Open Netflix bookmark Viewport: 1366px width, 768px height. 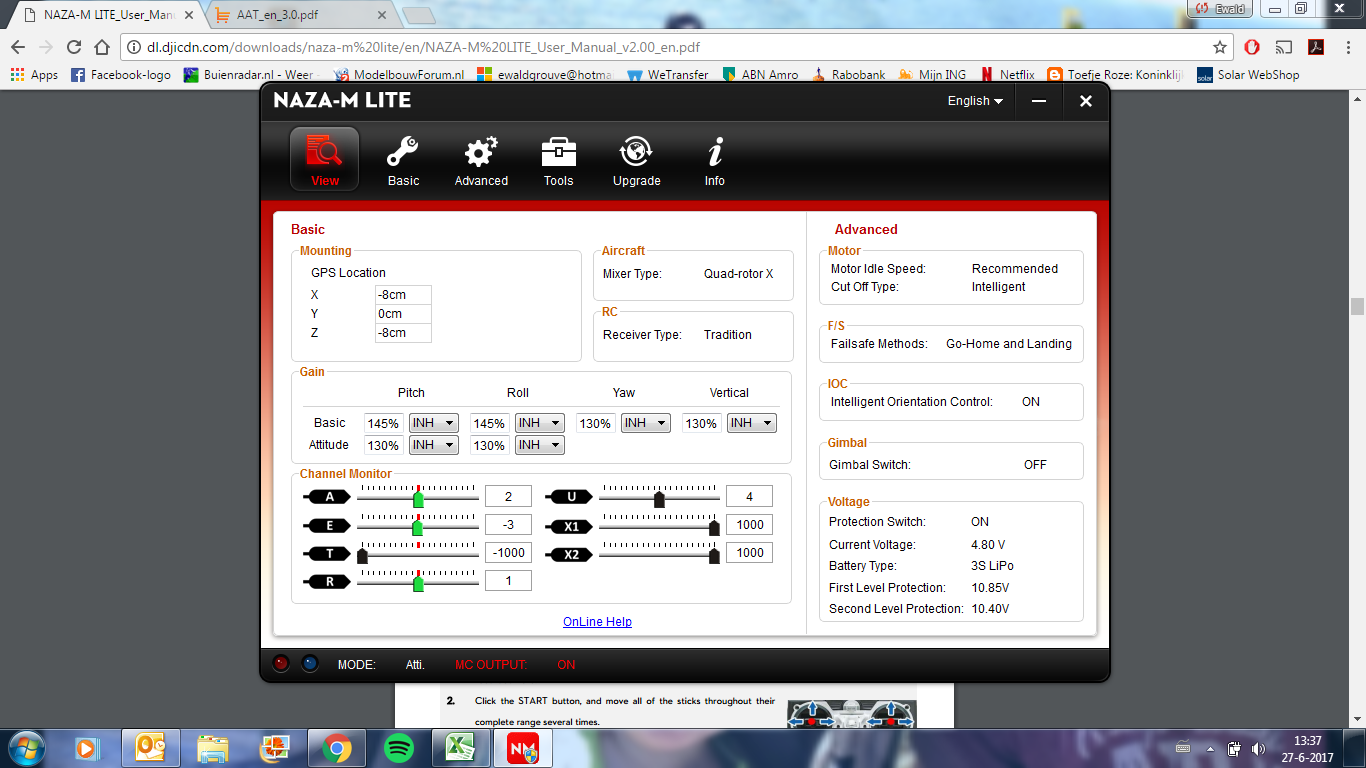pos(1007,75)
